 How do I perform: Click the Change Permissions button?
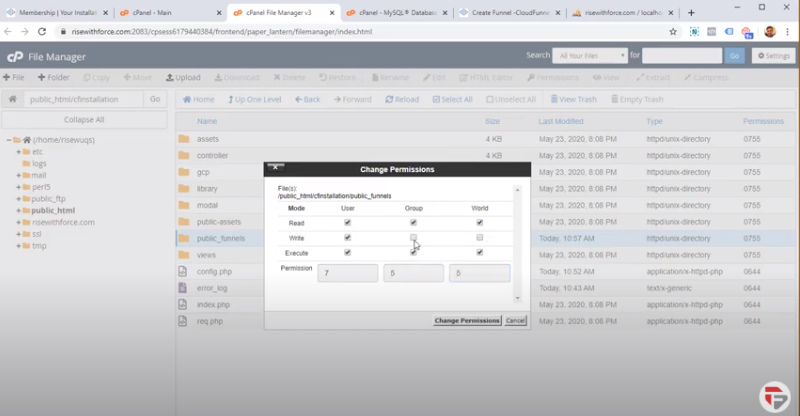pyautogui.click(x=466, y=320)
